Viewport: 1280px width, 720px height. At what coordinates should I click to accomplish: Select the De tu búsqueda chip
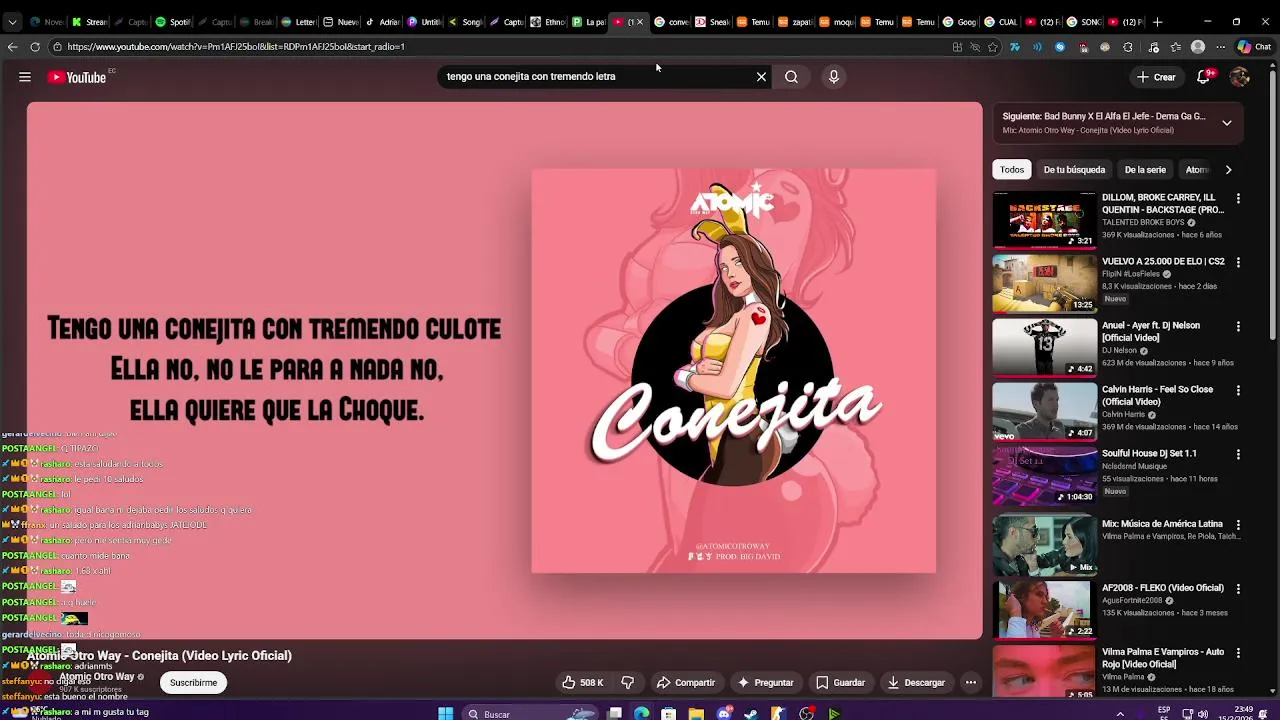click(x=1074, y=170)
